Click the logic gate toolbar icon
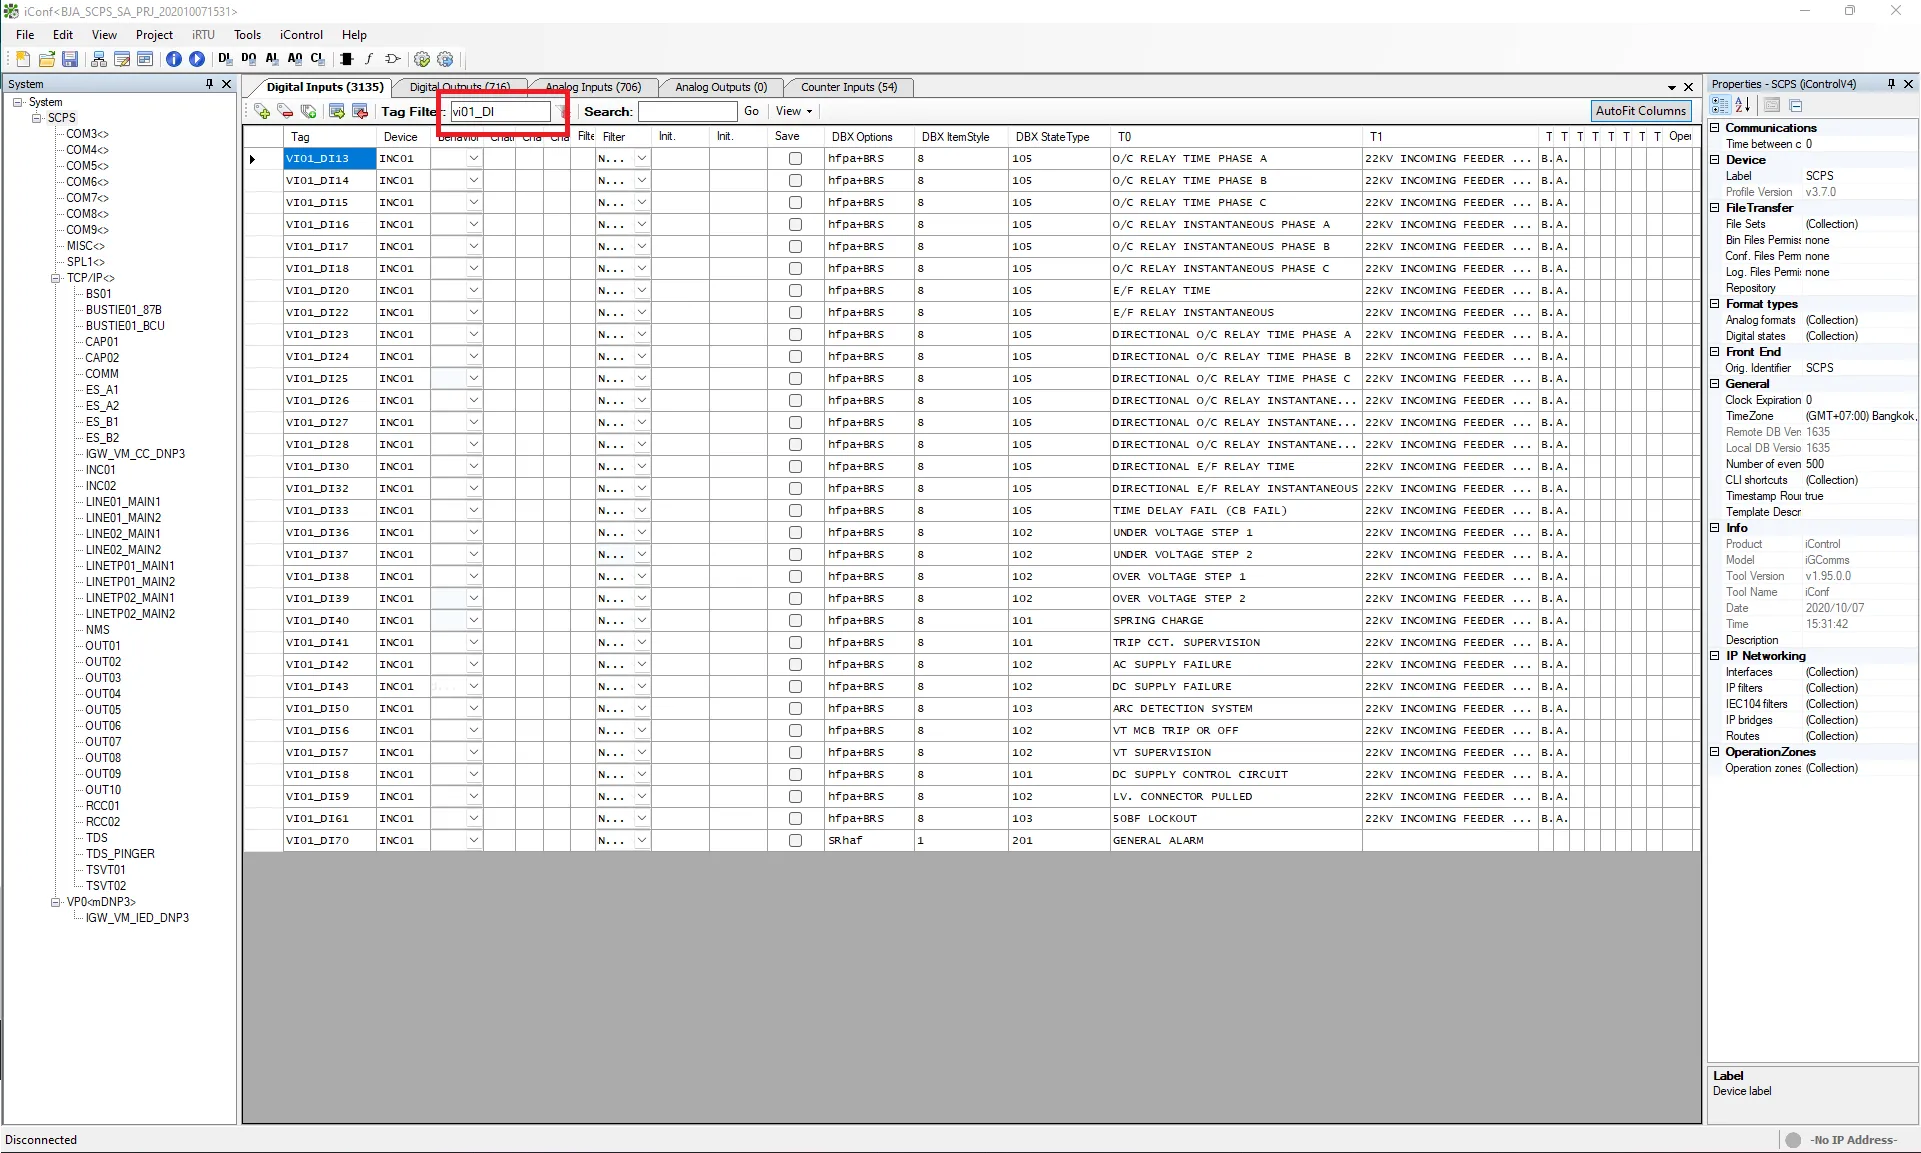The width and height of the screenshot is (1921, 1153). point(393,59)
